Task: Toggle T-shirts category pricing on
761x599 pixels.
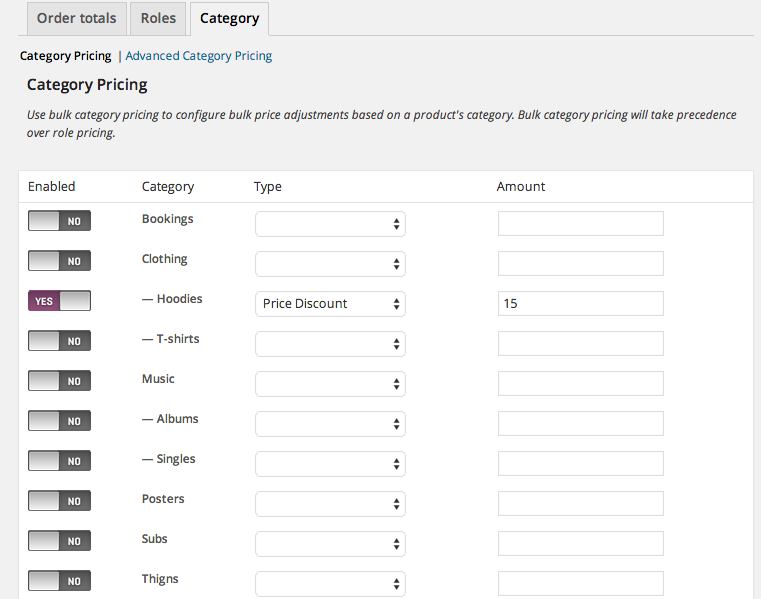Action: pos(59,341)
